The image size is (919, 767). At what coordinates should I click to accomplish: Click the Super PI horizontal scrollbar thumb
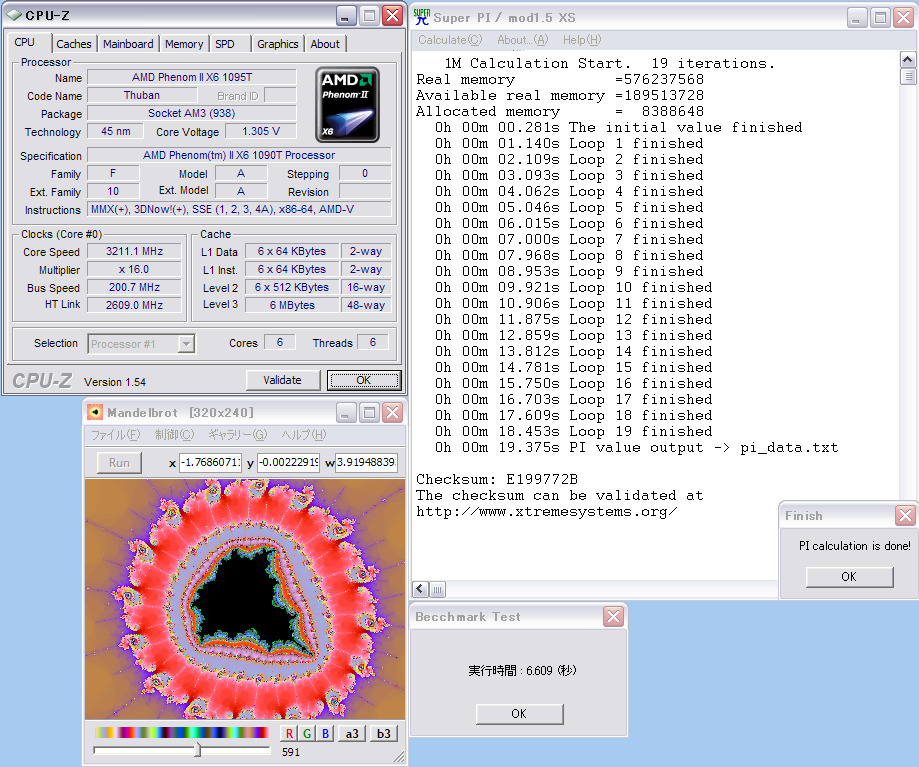[x=437, y=589]
